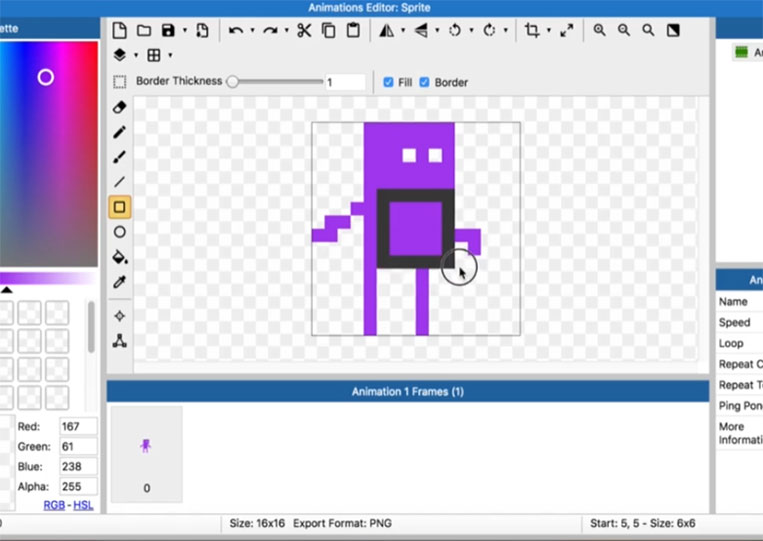This screenshot has width=763, height=541.
Task: Cut selection with scissors icon
Action: tap(304, 30)
